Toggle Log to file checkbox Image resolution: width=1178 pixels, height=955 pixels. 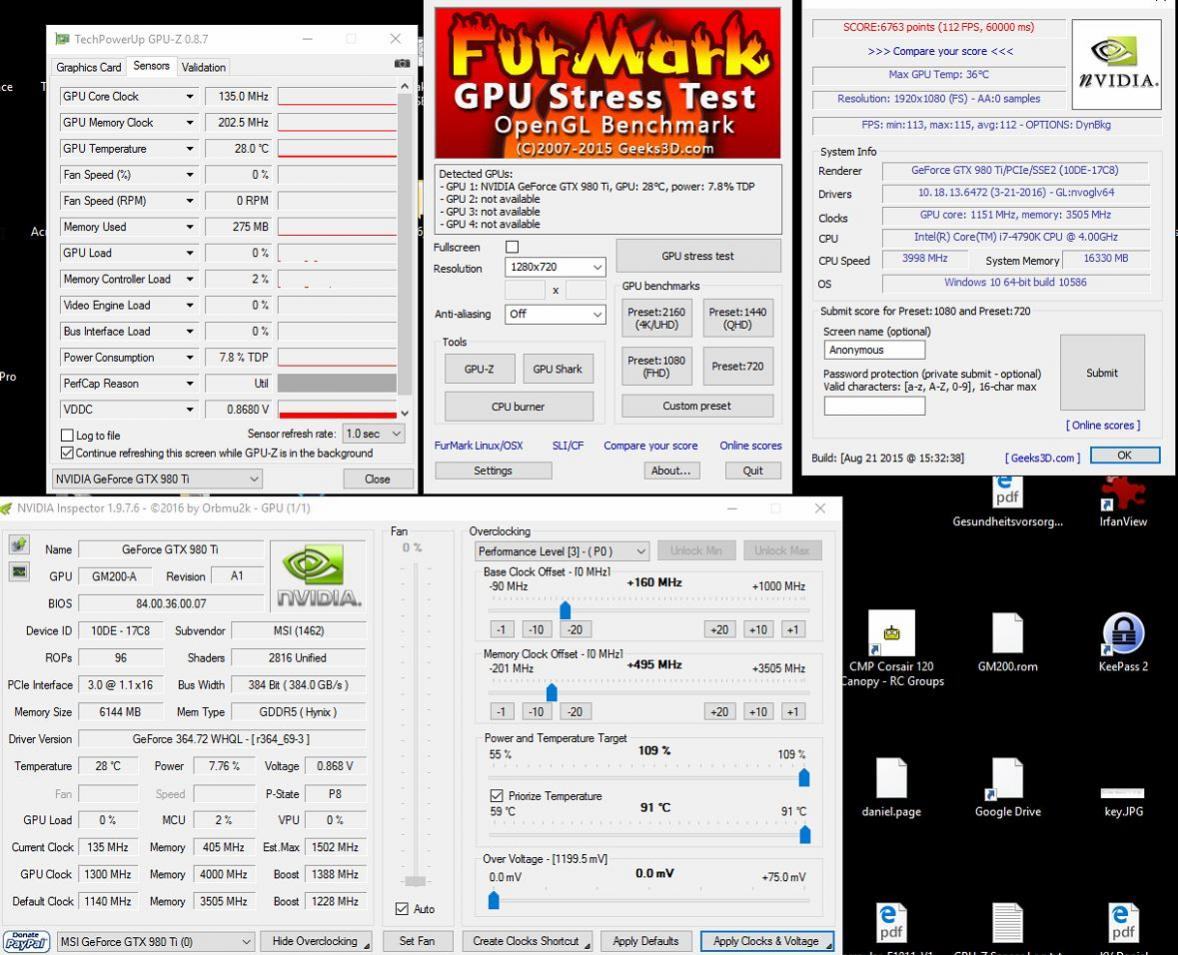click(x=67, y=435)
